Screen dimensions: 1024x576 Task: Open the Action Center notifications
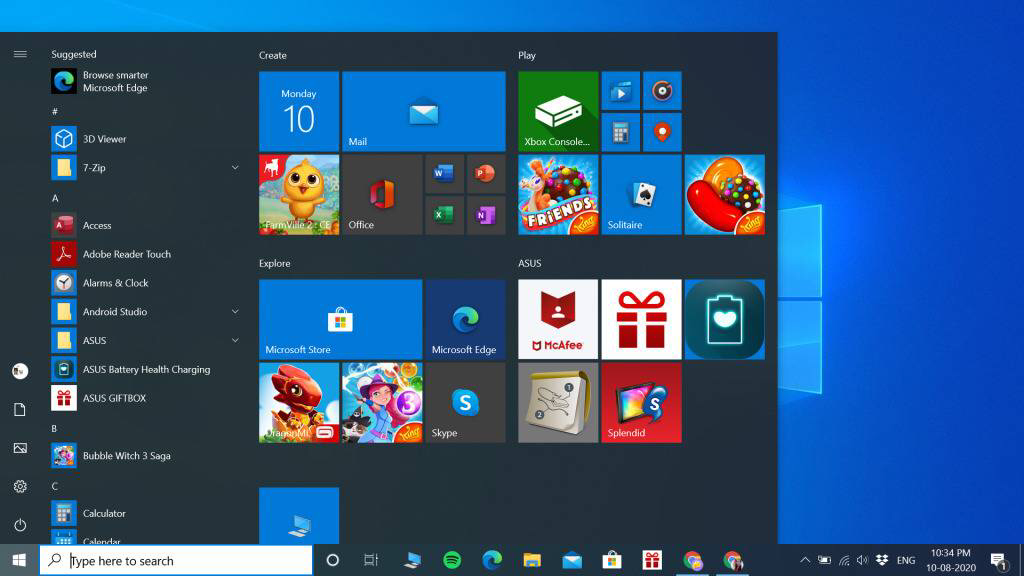point(998,560)
